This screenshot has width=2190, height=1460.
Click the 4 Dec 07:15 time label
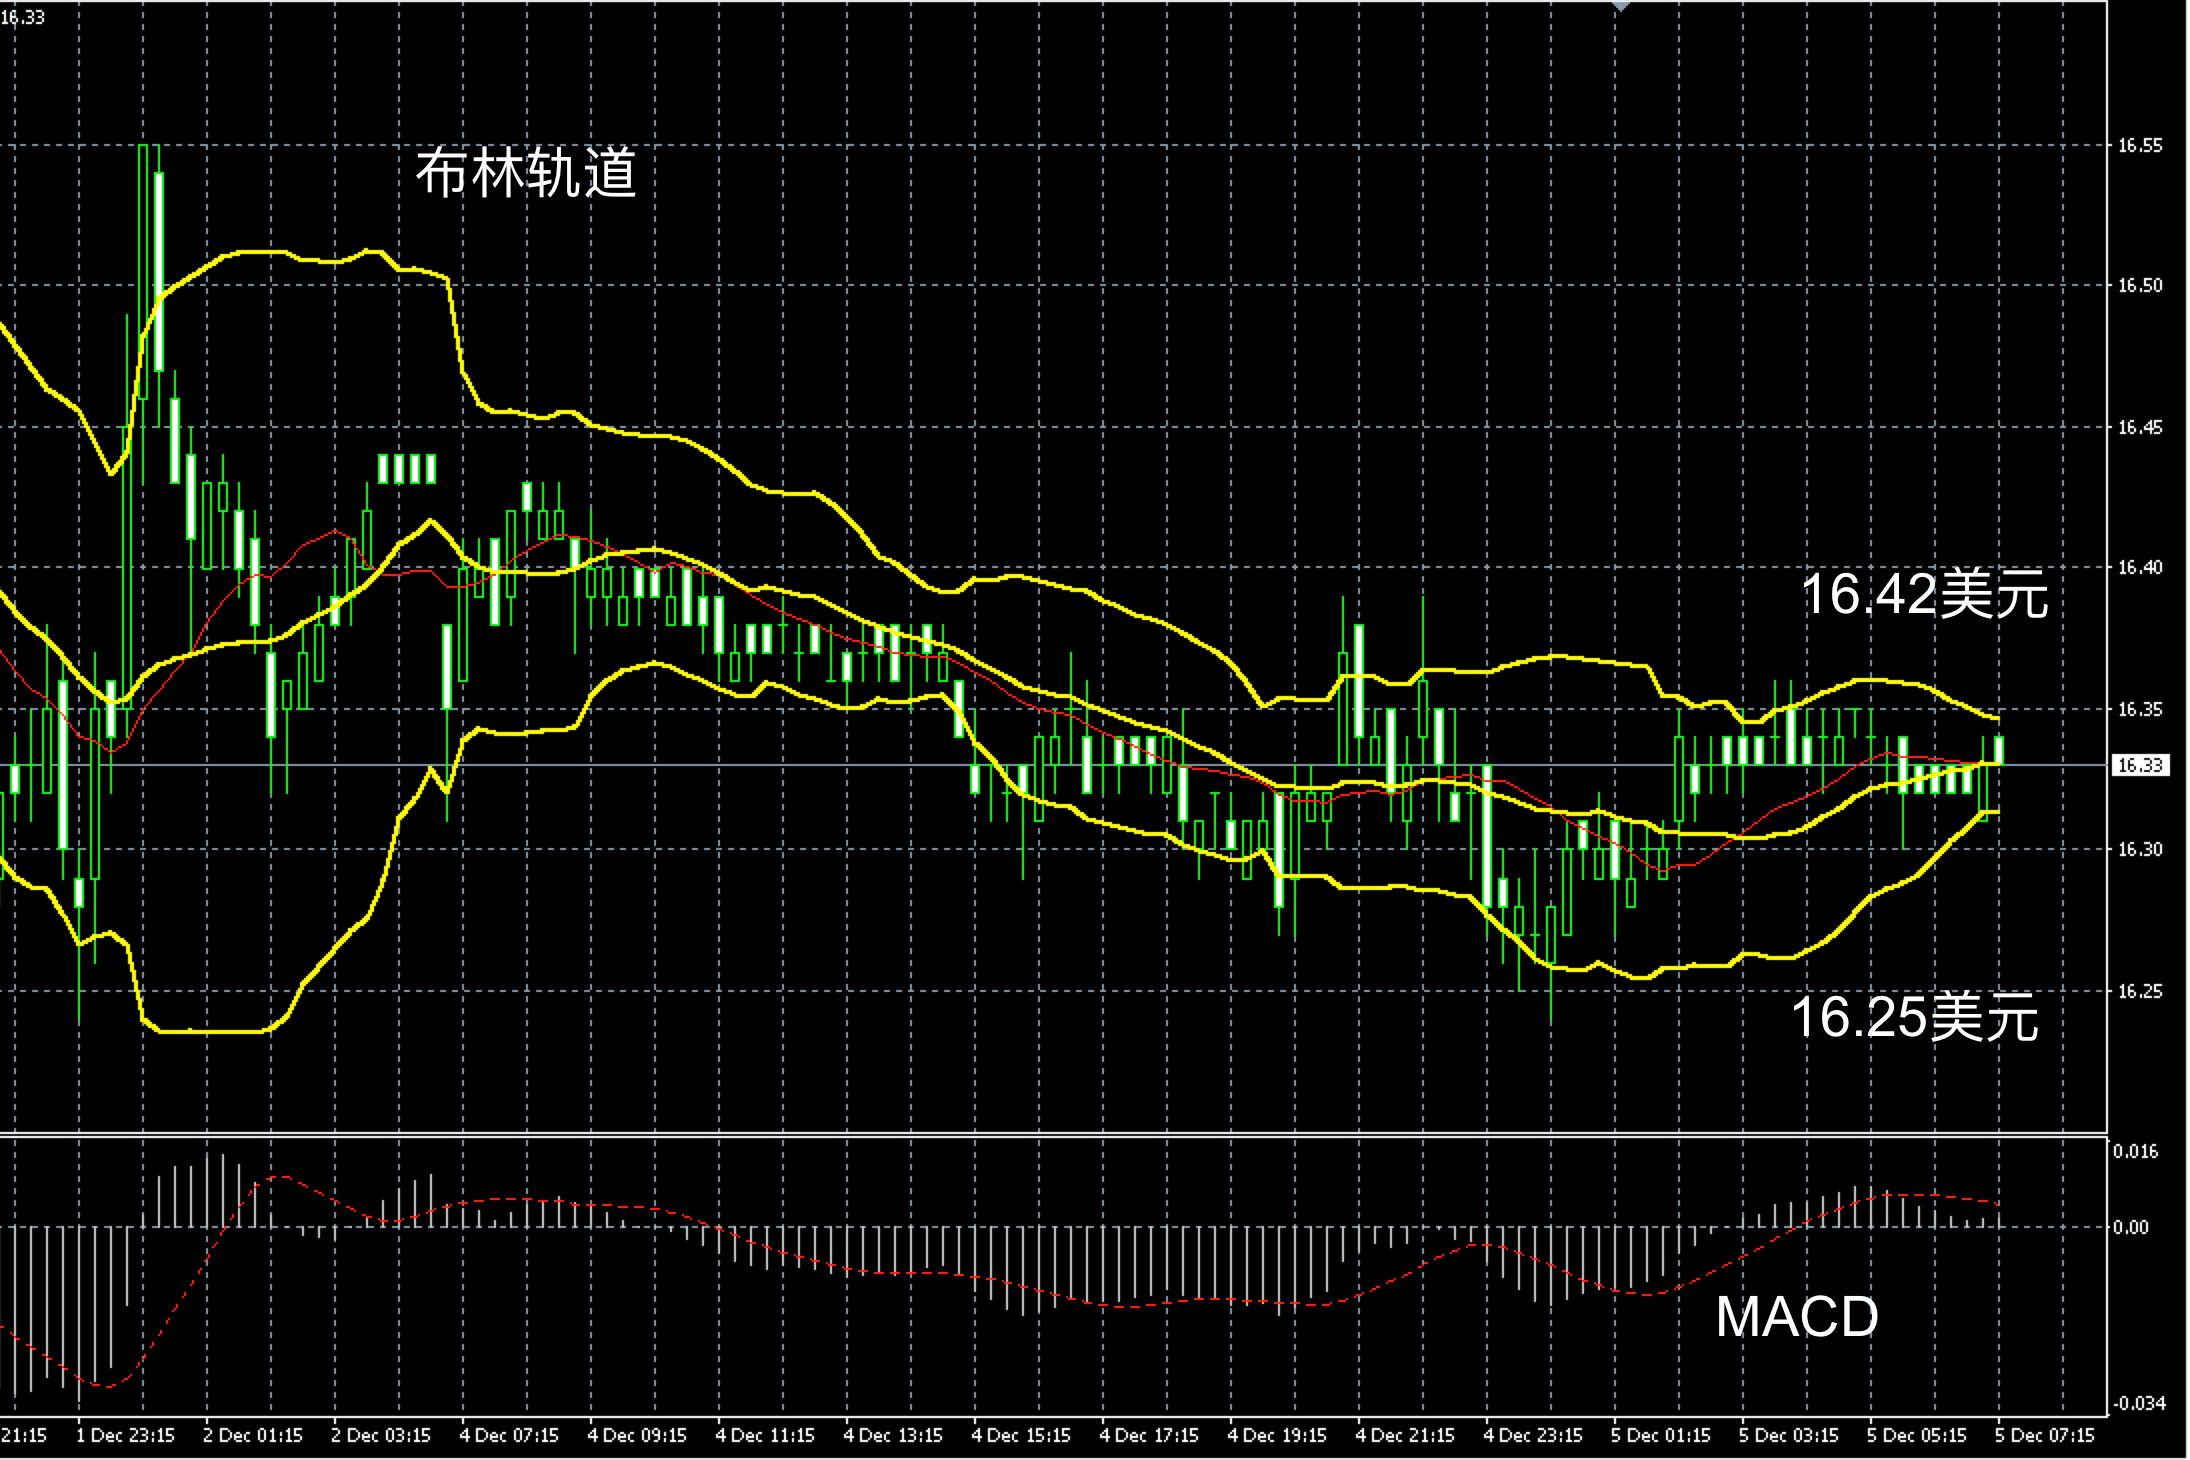(x=509, y=1436)
